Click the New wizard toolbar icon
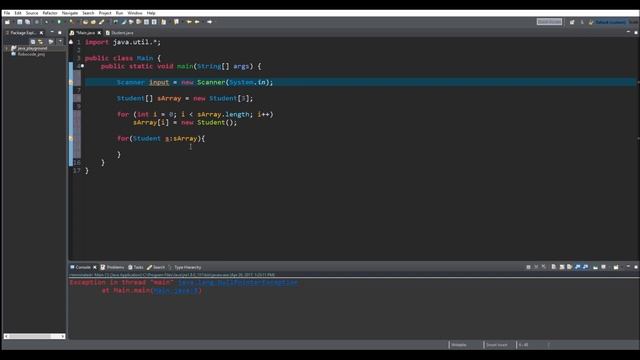640x360 pixels. pos(7,22)
